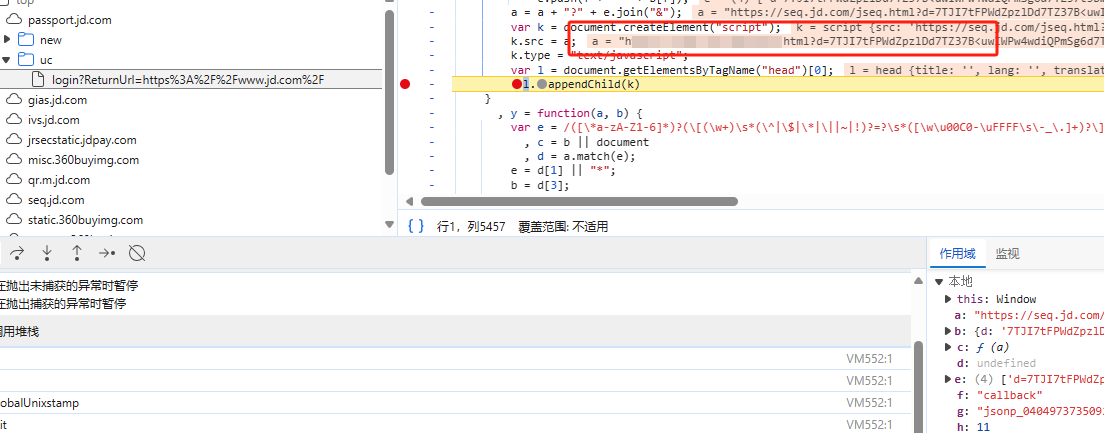The width and height of the screenshot is (1104, 433).
Task: Remove the red breakpoint dot in the gutter
Action: click(405, 84)
